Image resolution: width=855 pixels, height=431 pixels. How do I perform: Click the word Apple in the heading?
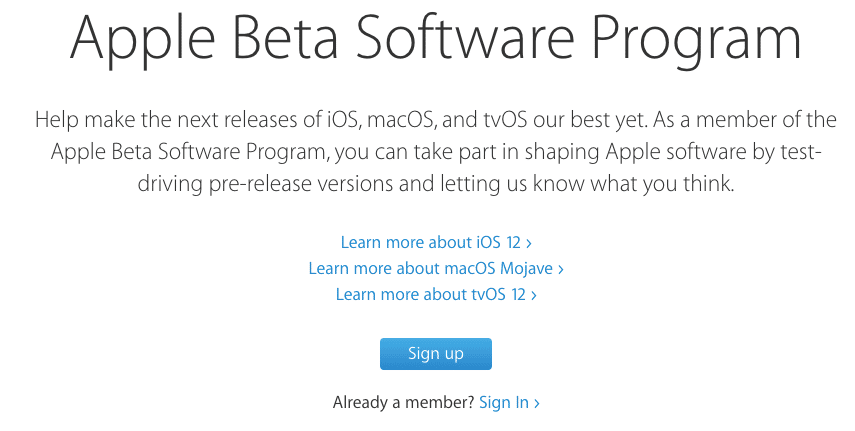[x=142, y=39]
